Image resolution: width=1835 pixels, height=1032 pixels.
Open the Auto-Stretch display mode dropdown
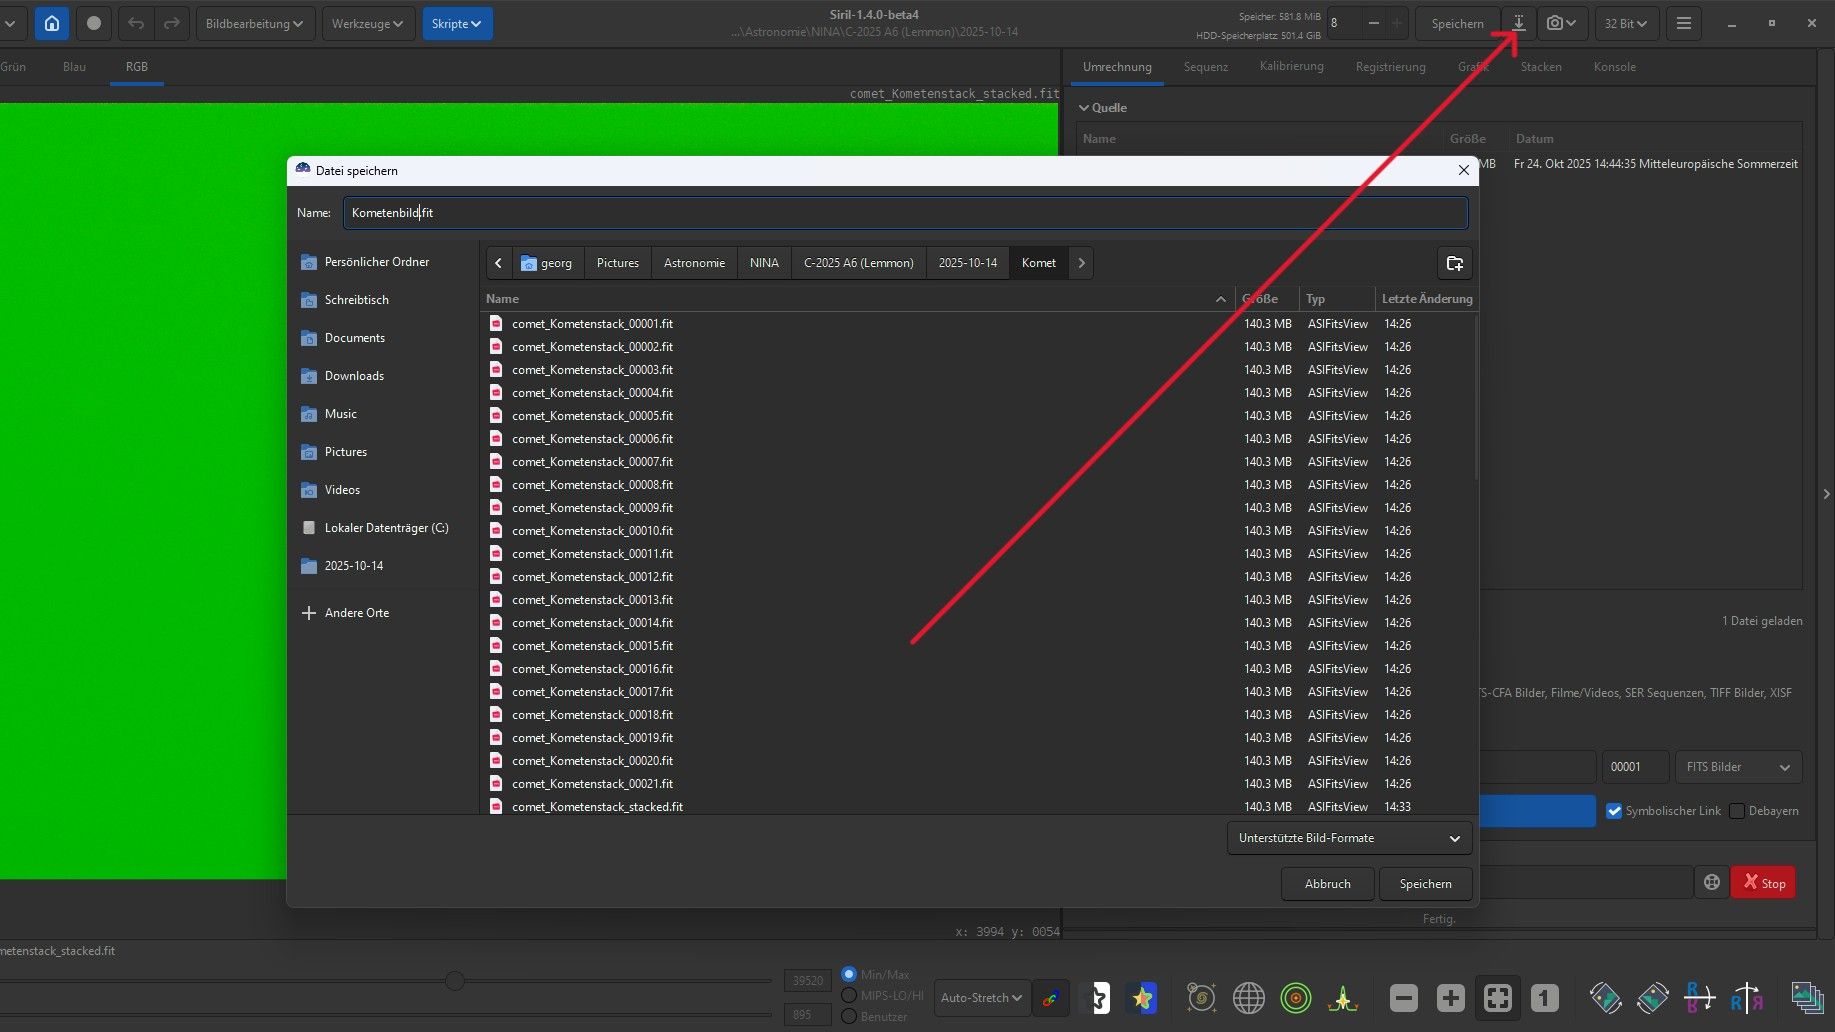(x=981, y=997)
